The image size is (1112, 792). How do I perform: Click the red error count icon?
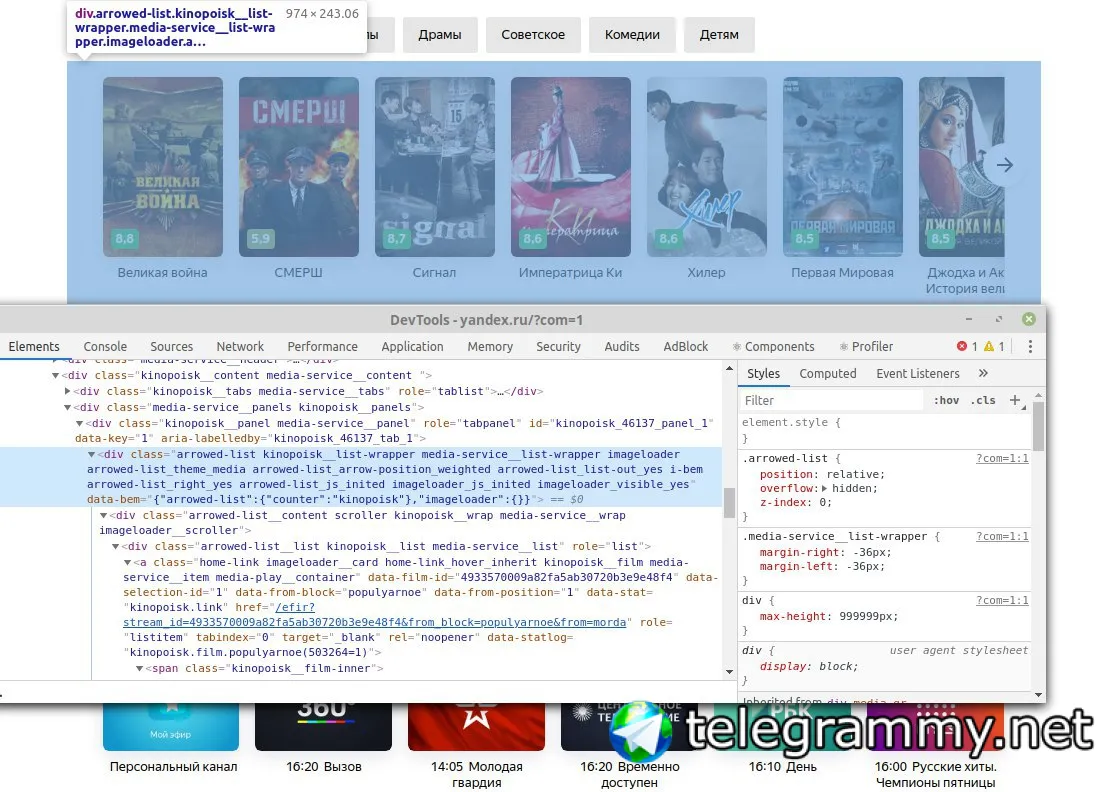[x=962, y=346]
